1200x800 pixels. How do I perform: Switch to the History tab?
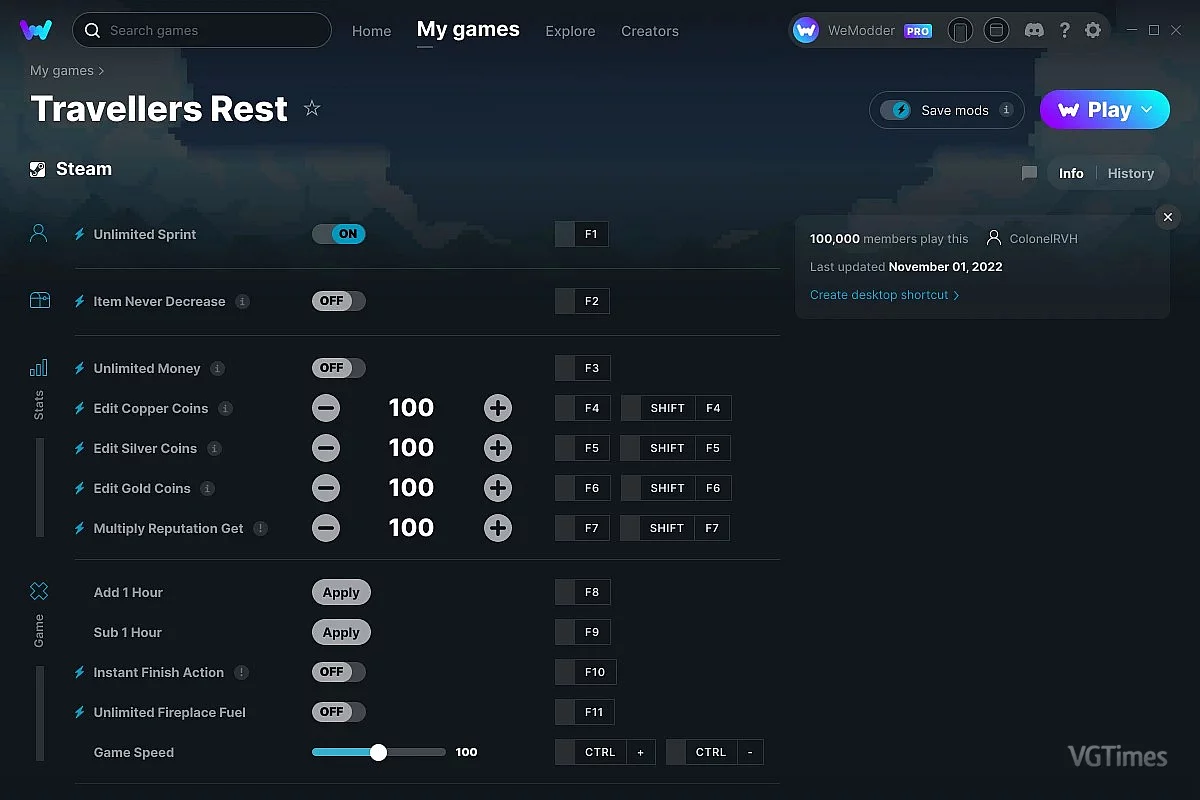point(1130,173)
